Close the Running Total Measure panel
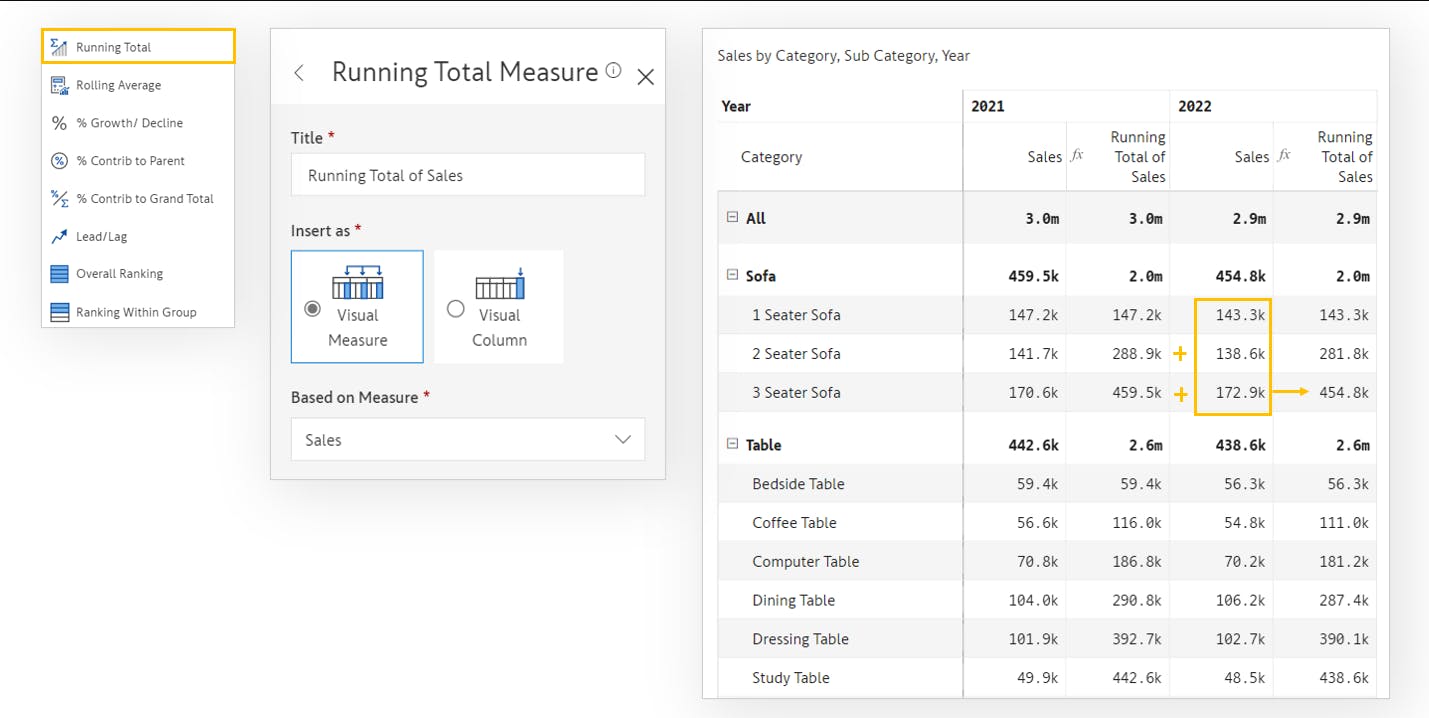This screenshot has height=718, width=1429. click(645, 77)
